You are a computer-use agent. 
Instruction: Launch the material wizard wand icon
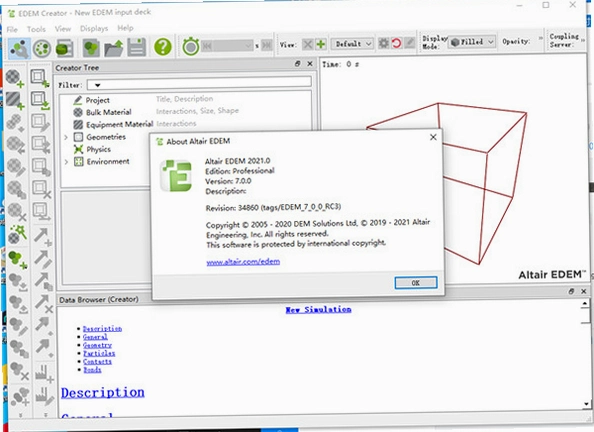click(x=17, y=234)
